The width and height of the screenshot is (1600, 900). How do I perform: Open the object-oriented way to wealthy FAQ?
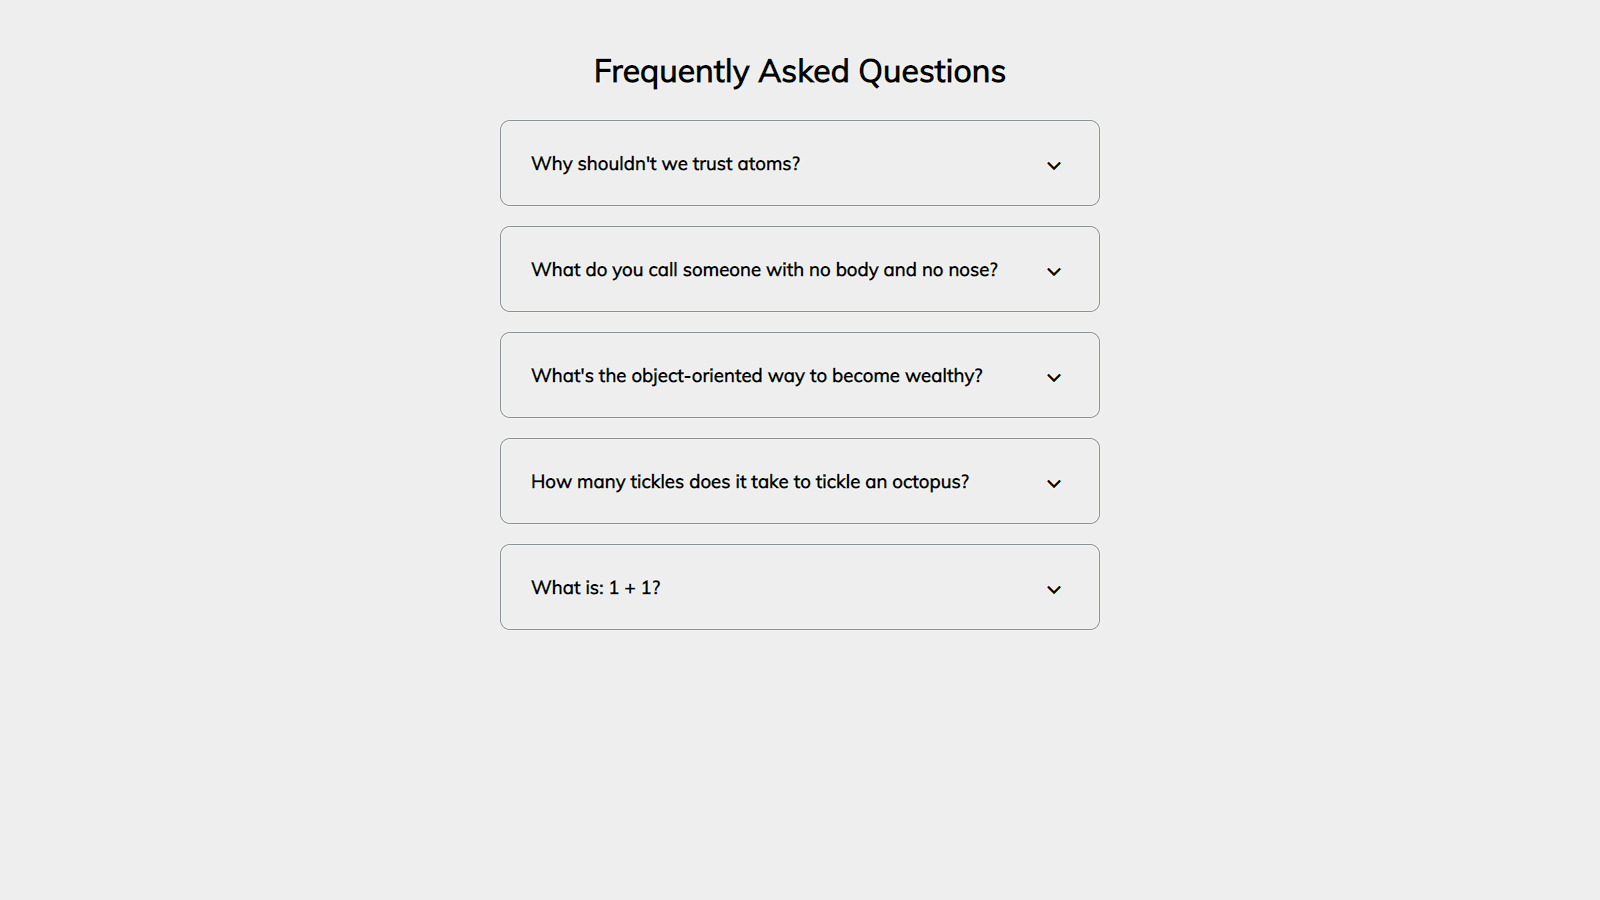pos(799,376)
